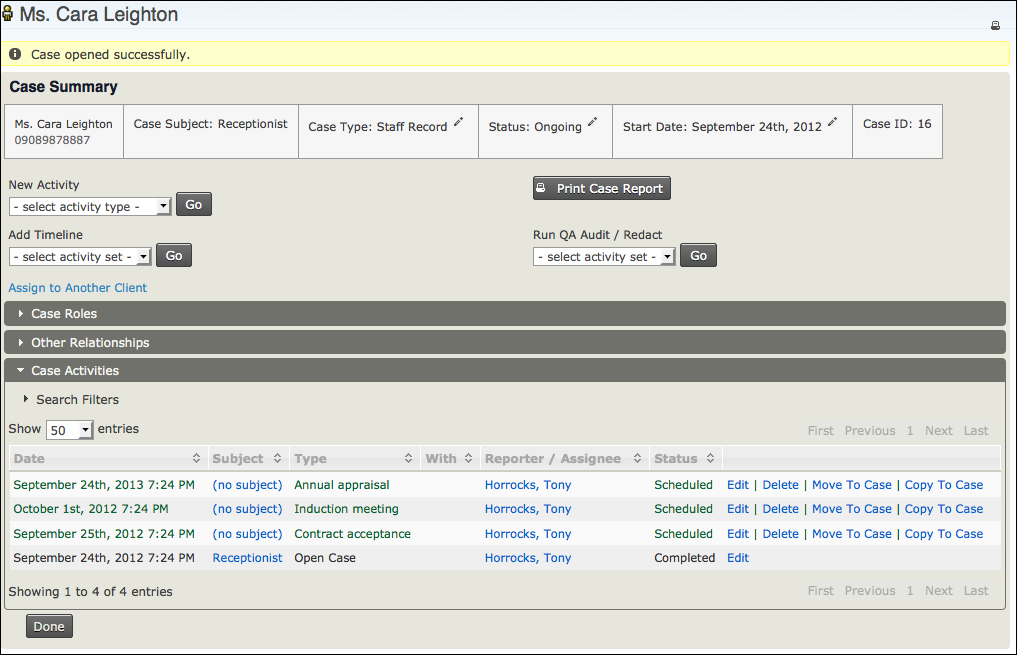The height and width of the screenshot is (655, 1017).
Task: Open the Run QA Audit activity set dropdown
Action: pos(604,257)
